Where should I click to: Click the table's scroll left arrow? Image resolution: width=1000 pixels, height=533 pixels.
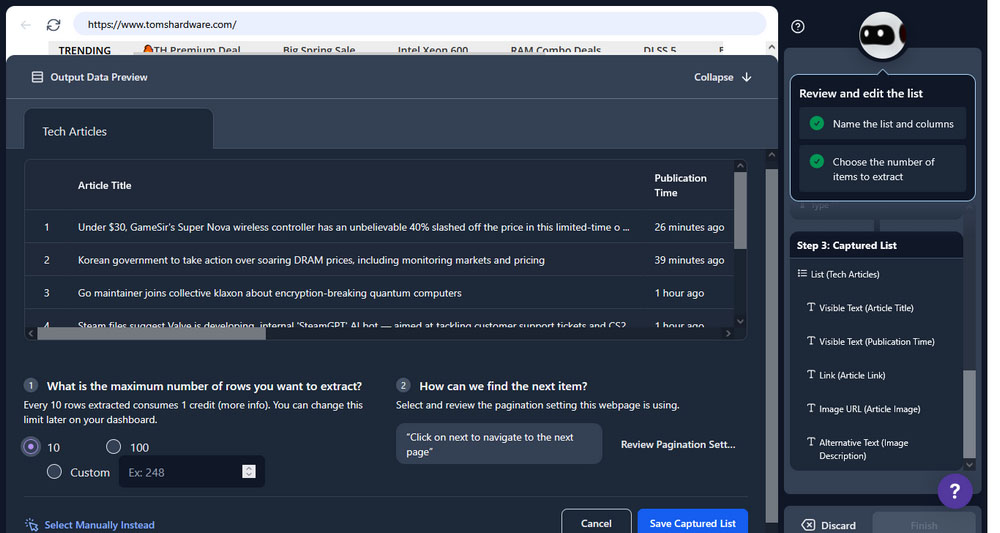pyautogui.click(x=31, y=333)
